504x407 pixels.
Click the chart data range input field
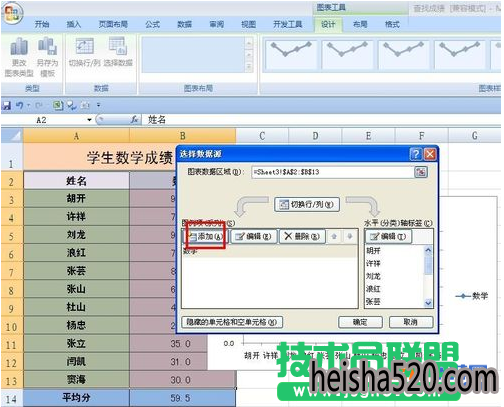click(332, 172)
